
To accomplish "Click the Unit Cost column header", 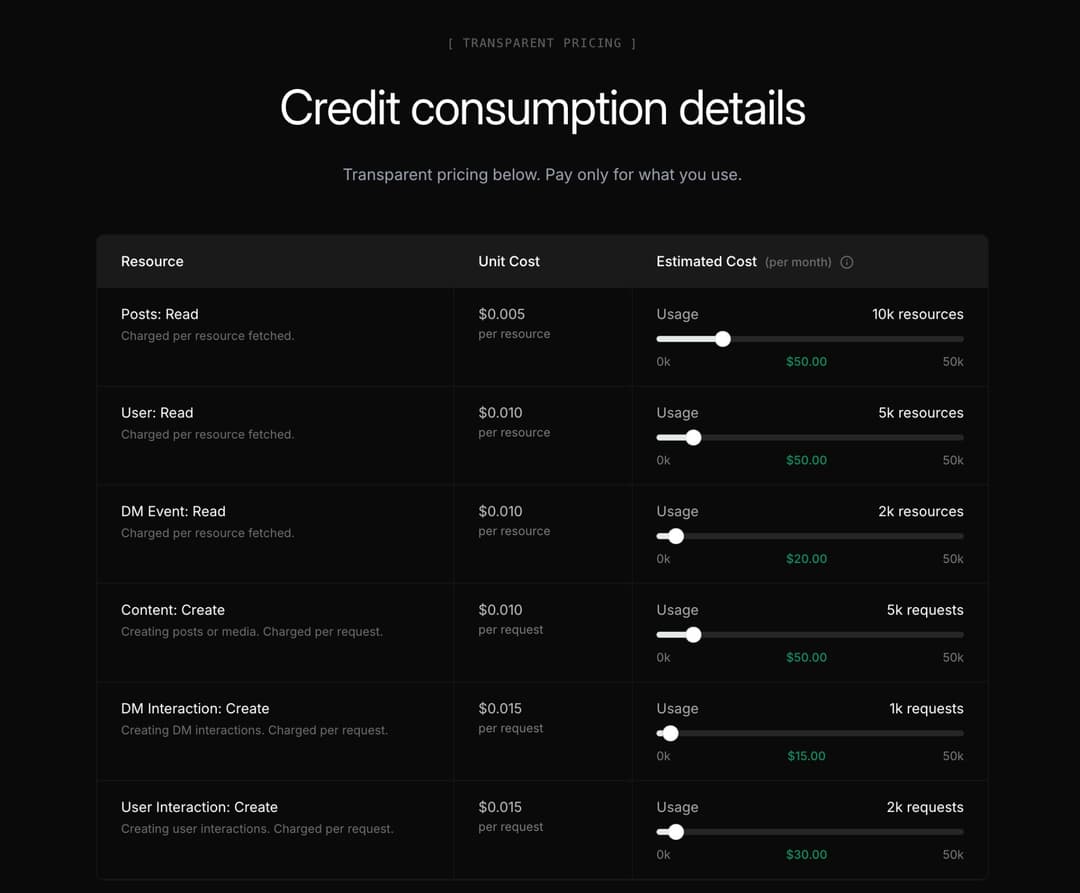I will click(x=508, y=261).
